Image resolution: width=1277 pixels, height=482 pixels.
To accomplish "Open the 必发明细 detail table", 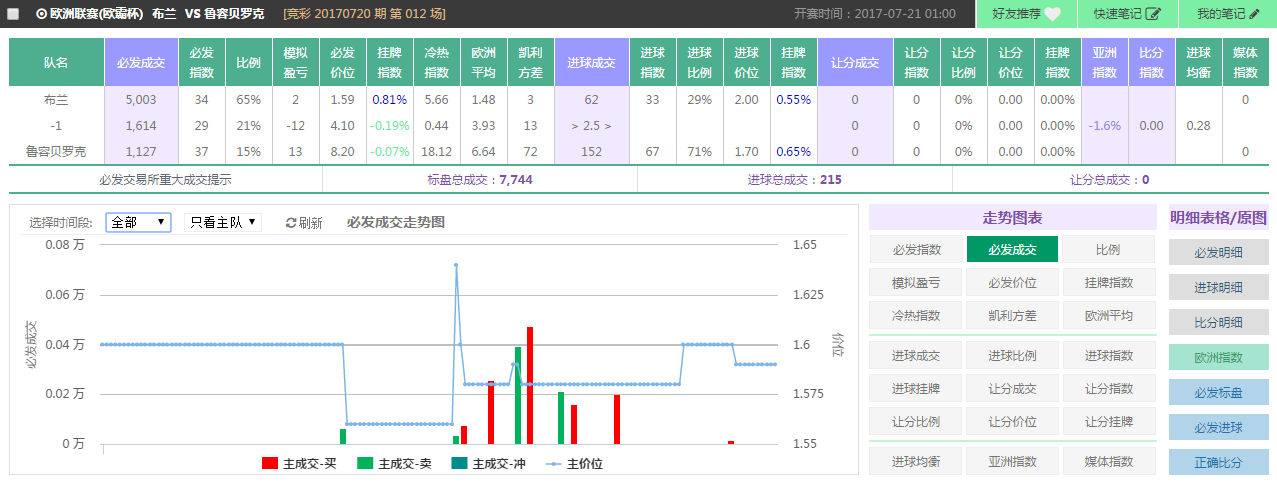I will coord(1218,253).
